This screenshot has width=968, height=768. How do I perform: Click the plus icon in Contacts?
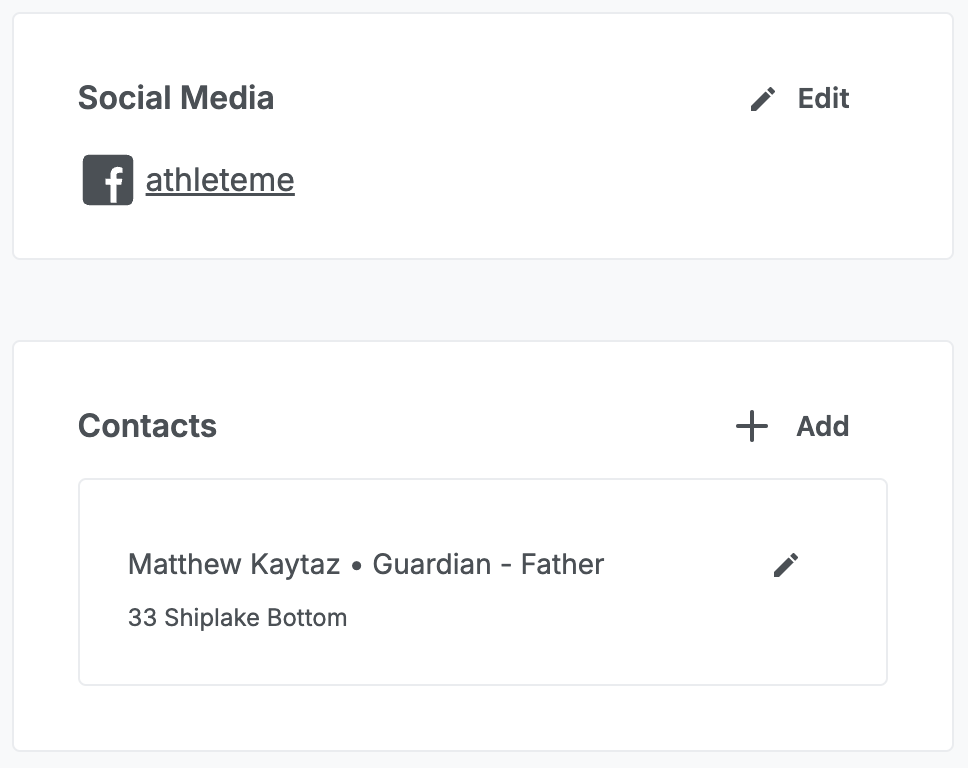(752, 426)
